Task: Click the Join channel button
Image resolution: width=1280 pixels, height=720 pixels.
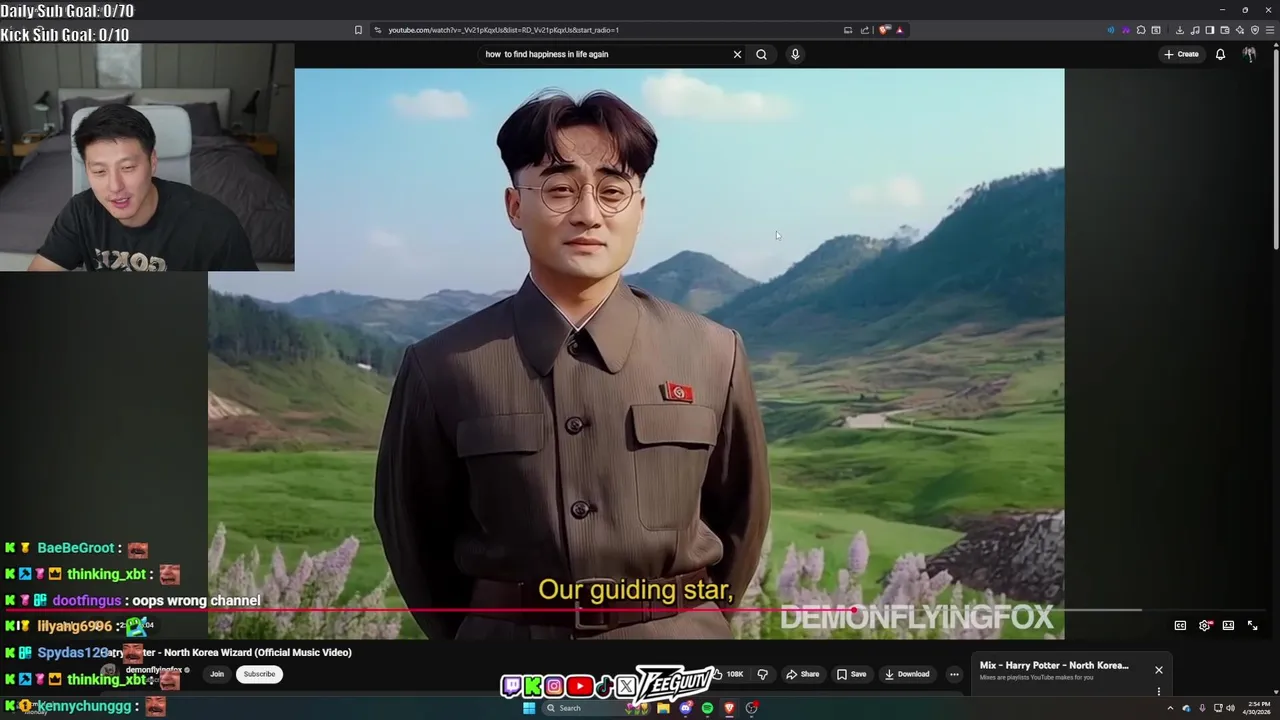Action: [x=217, y=674]
